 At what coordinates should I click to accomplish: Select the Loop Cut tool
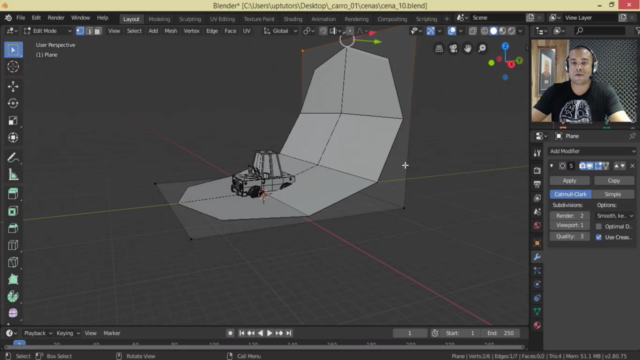click(13, 245)
